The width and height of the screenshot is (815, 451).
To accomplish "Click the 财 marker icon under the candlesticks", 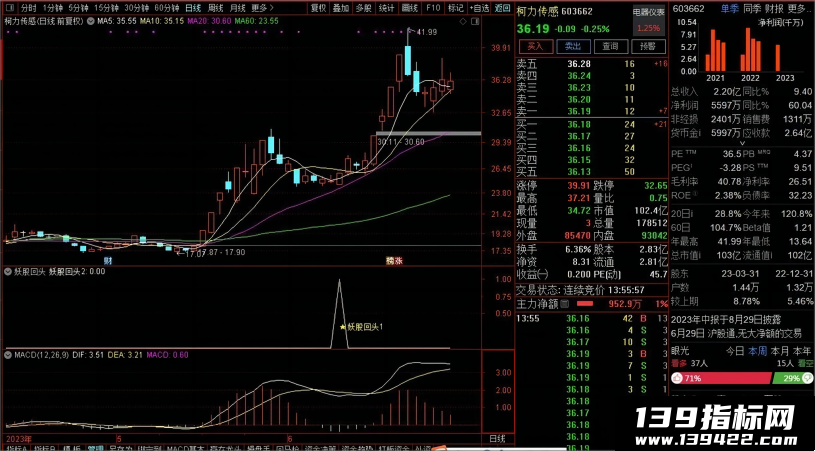I will tap(108, 259).
